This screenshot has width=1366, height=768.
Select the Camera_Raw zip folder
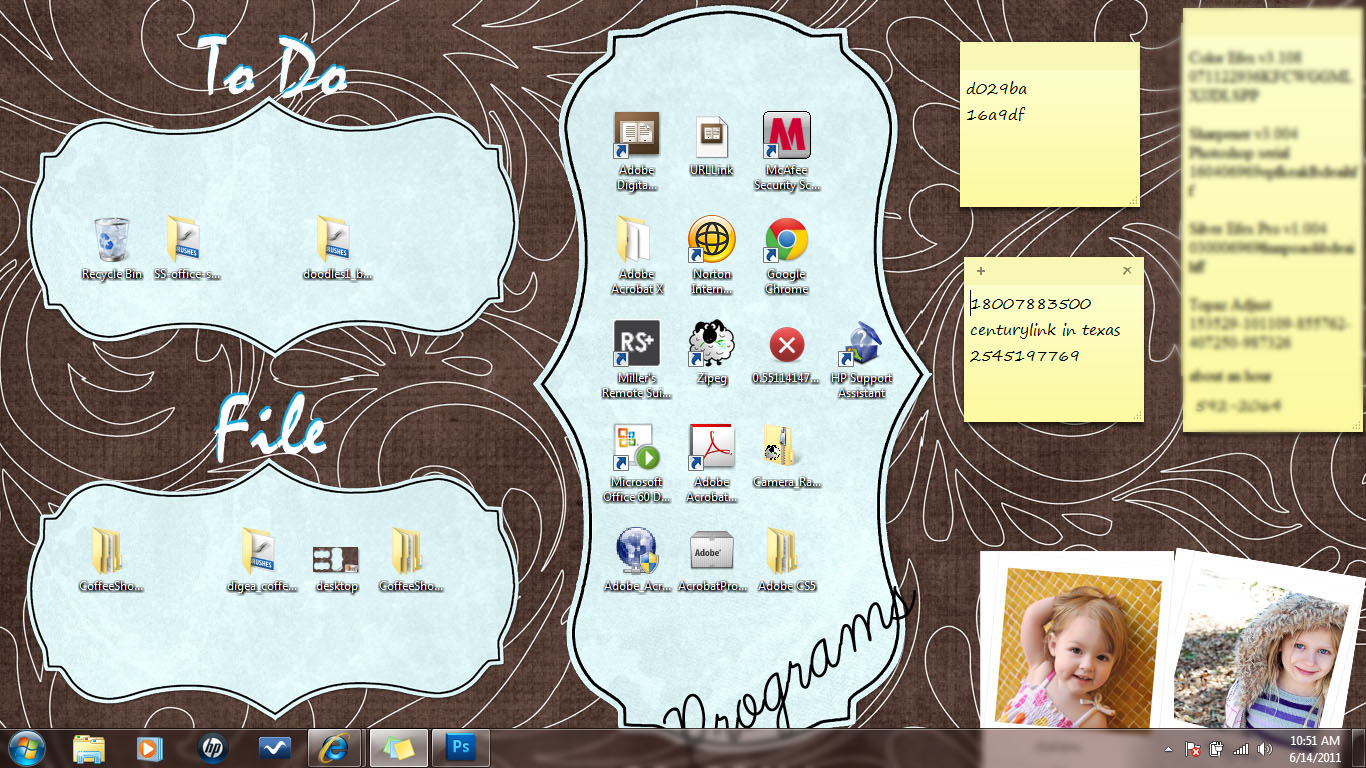(x=786, y=448)
